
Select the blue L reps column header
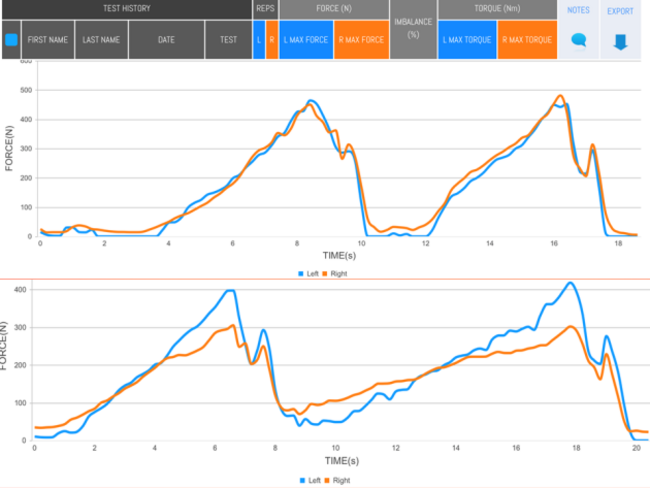point(259,40)
